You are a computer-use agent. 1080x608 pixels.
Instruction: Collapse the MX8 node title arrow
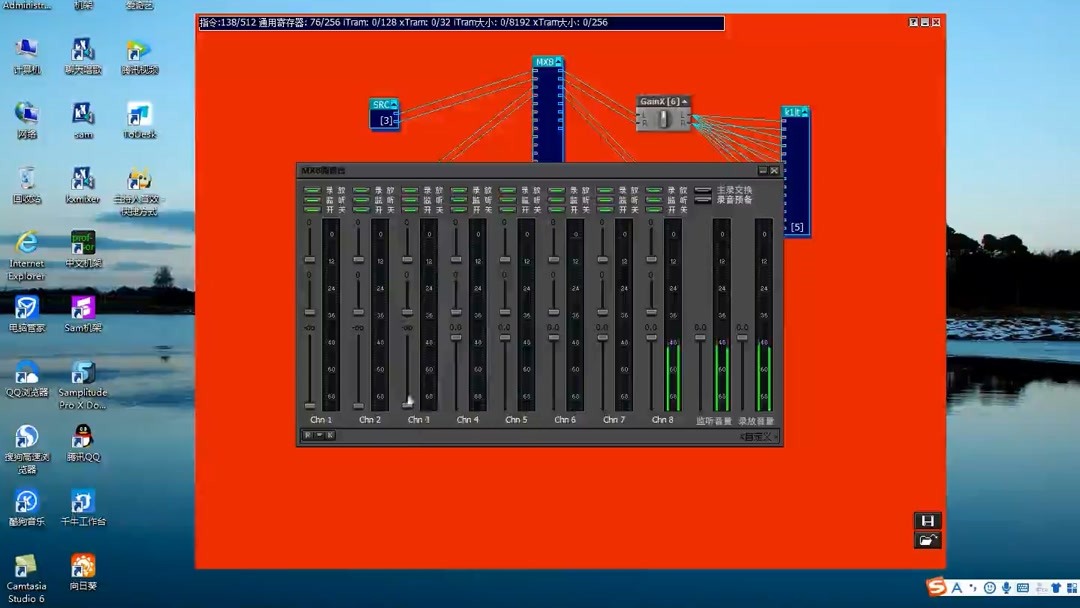[x=558, y=61]
